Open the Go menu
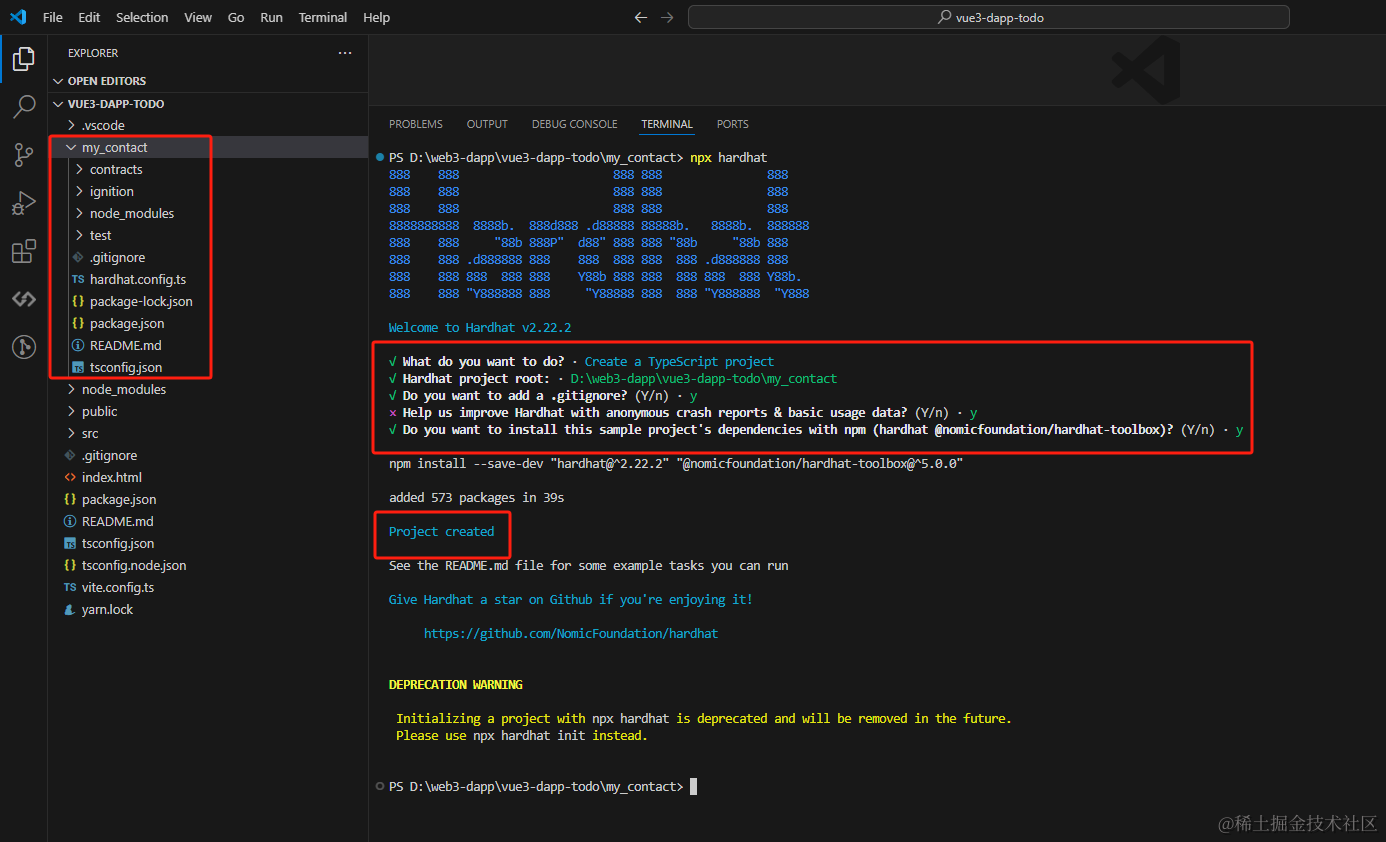The width and height of the screenshot is (1386, 842). click(236, 17)
